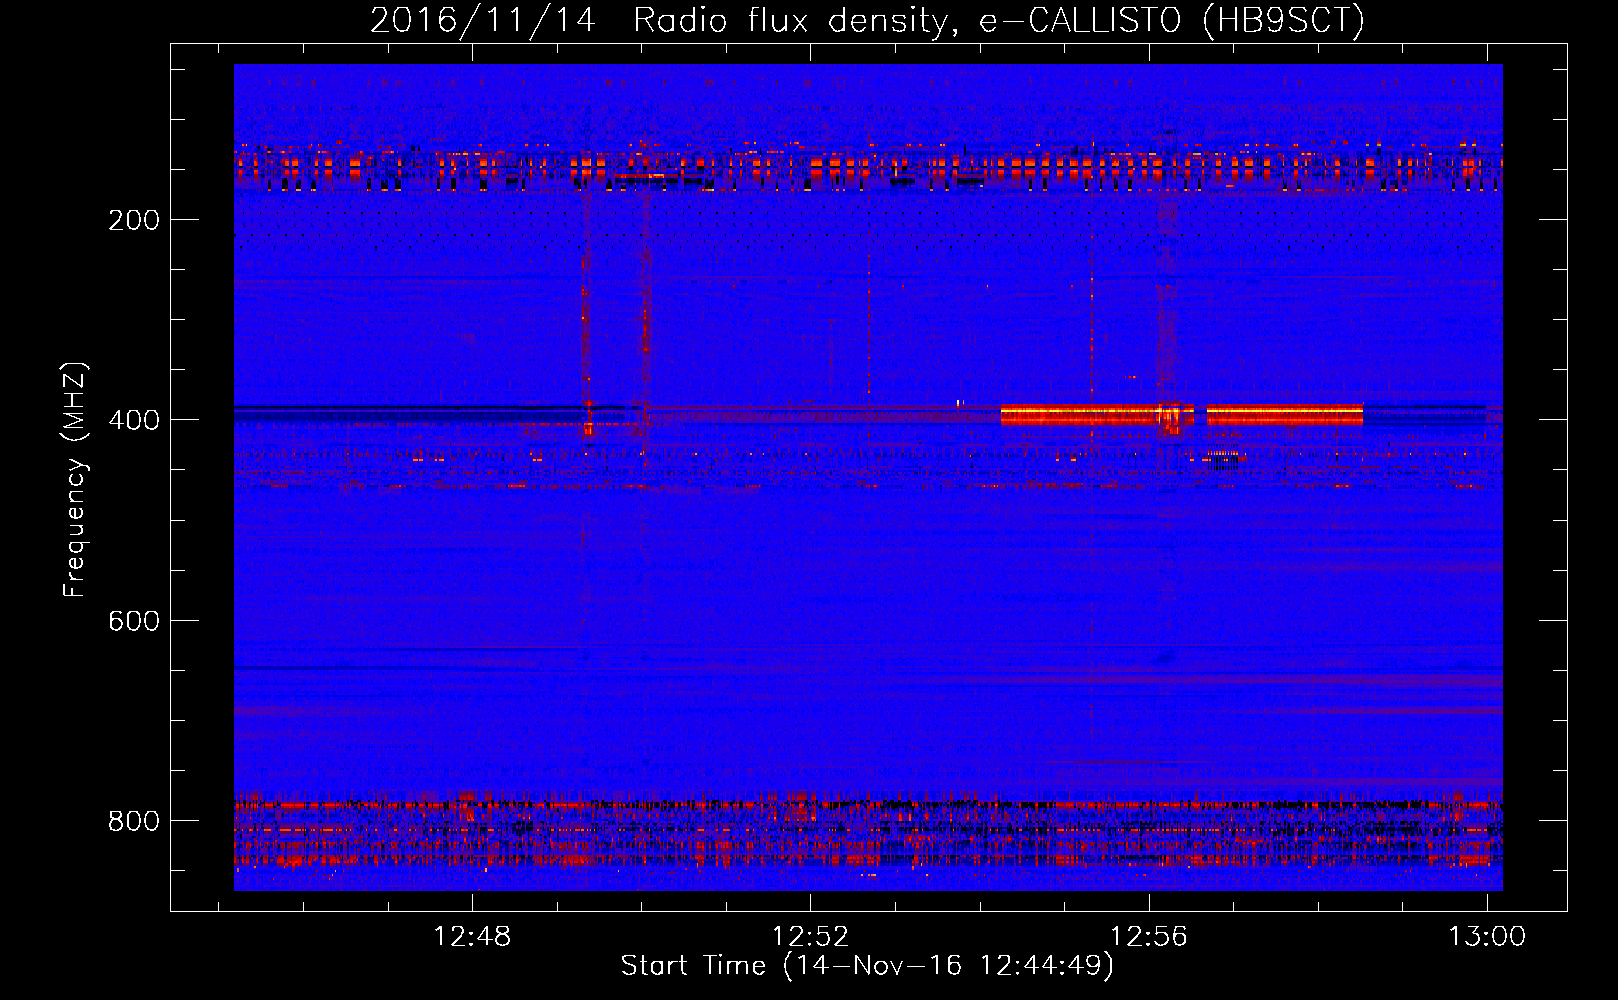The image size is (1618, 1000).
Task: Click the 12:48 time tick label
Action: pos(472,937)
